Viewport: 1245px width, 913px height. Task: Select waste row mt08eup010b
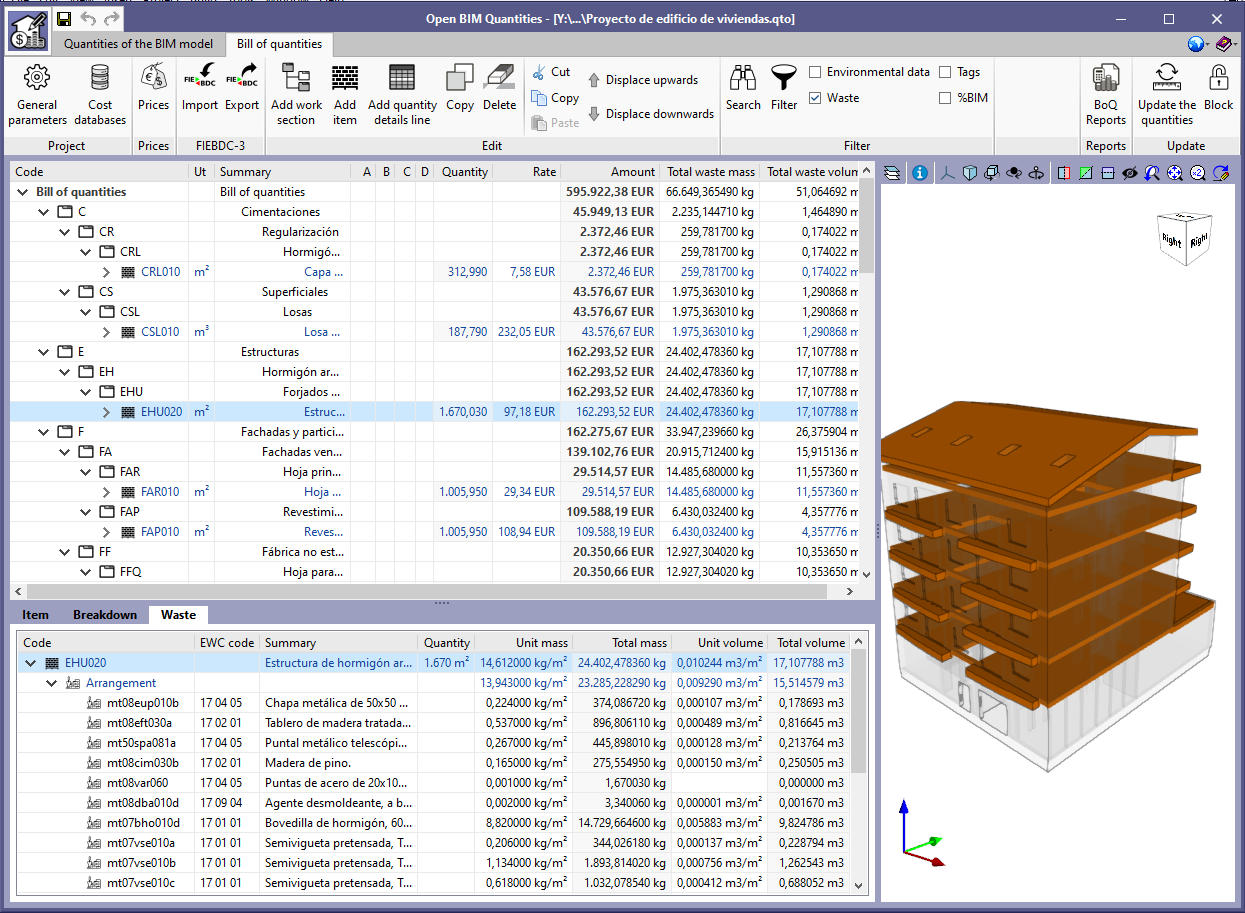pos(435,703)
